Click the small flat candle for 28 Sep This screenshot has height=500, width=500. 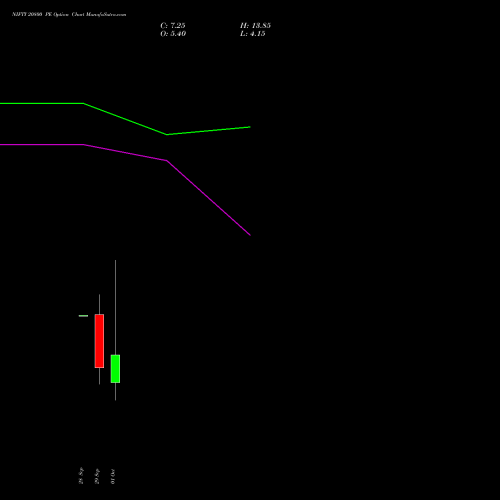click(83, 316)
